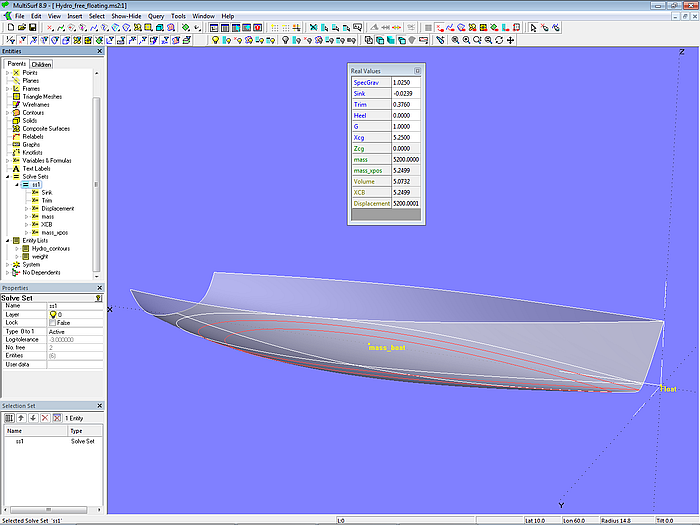Move selected entity up in Selection Set
Screen dimensions: 700x525
click(x=20, y=416)
